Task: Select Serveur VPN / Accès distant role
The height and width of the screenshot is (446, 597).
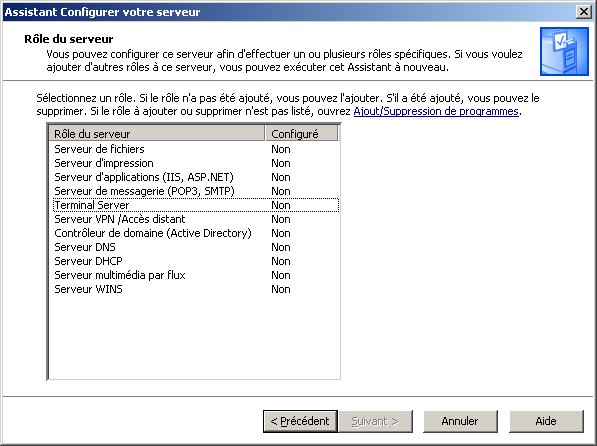Action: (195, 219)
